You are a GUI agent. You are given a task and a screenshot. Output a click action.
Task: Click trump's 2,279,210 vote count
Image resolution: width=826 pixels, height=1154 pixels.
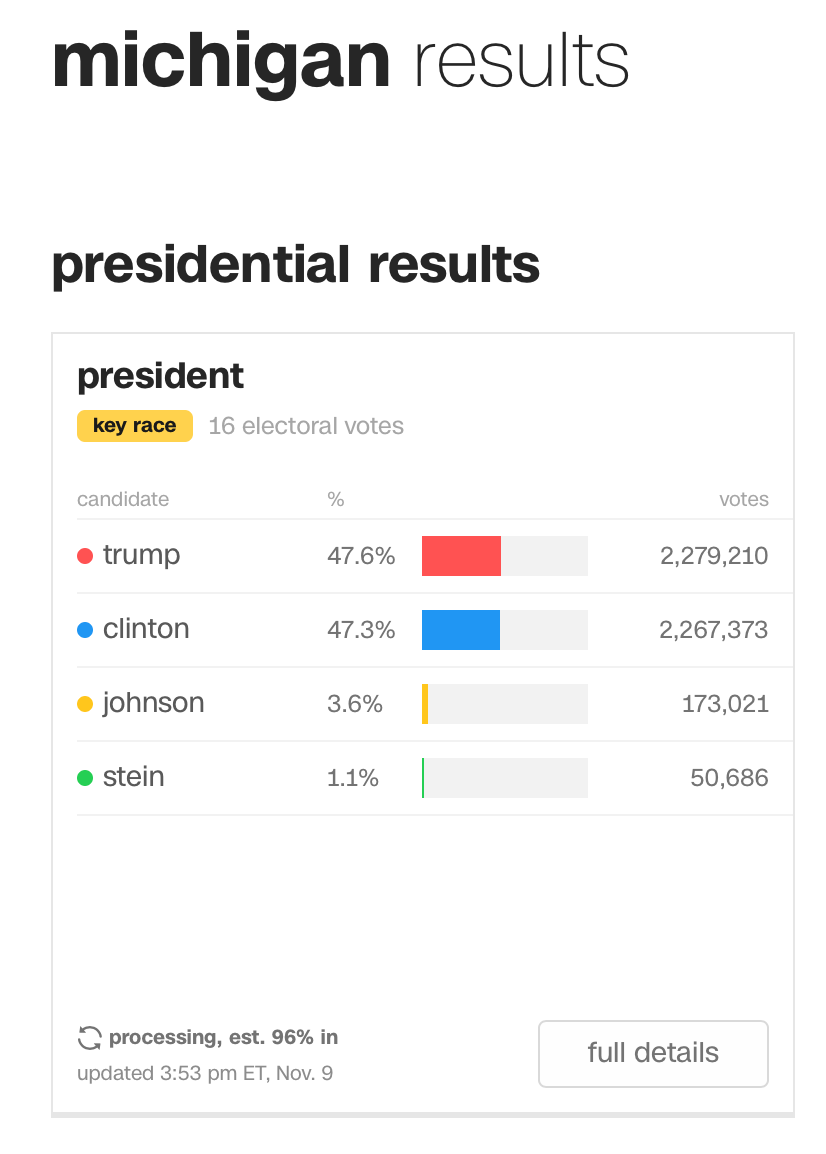(x=714, y=556)
